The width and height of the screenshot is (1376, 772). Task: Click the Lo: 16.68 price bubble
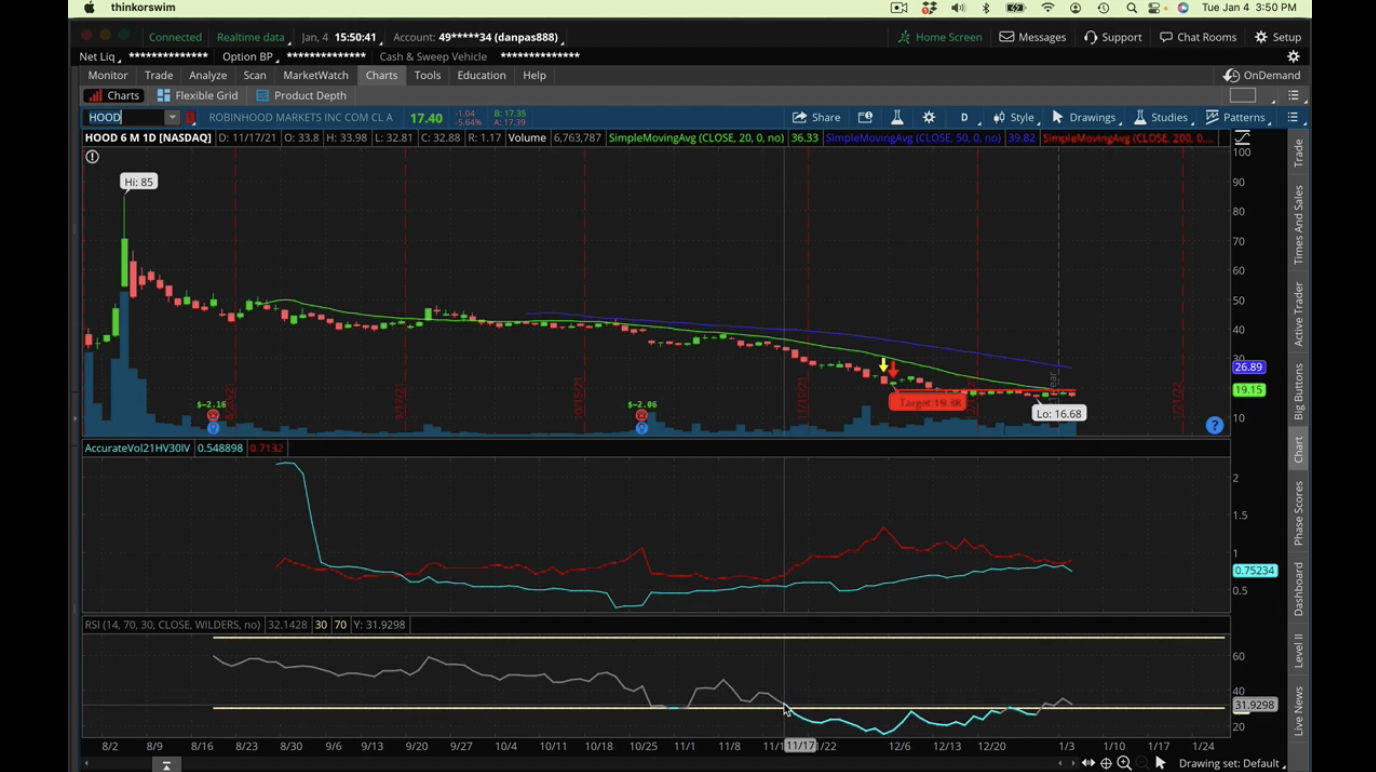pyautogui.click(x=1059, y=413)
